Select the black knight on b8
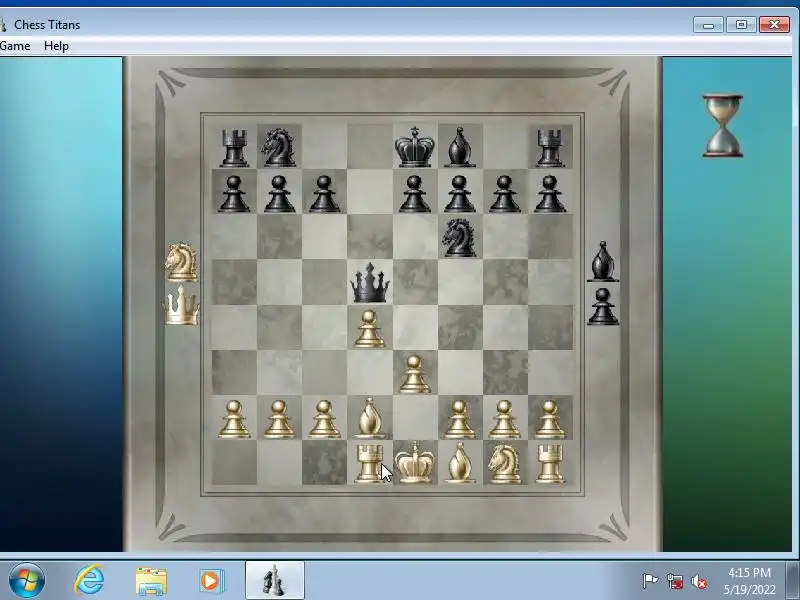This screenshot has height=600, width=800. tap(279, 147)
